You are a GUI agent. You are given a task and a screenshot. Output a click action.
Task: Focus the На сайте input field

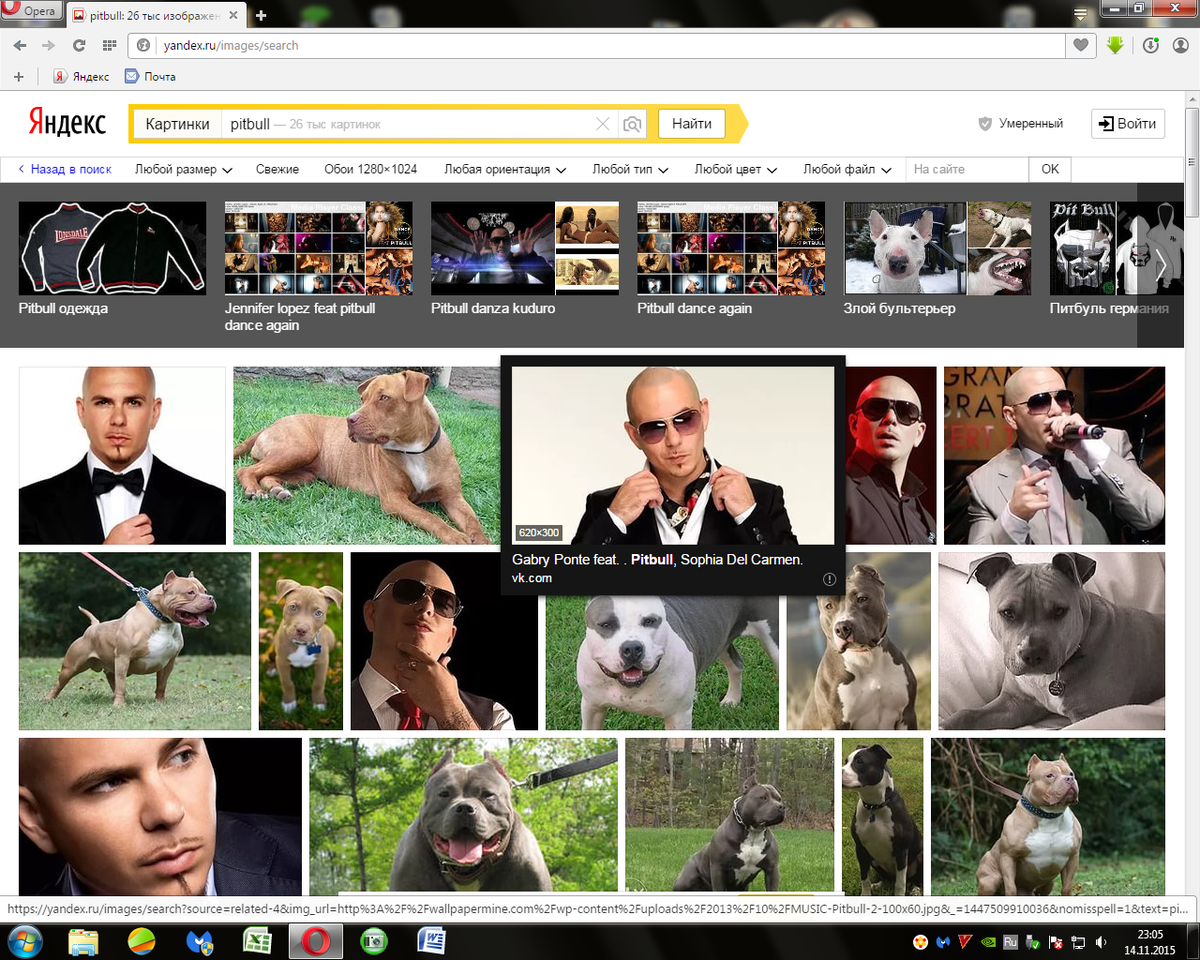[967, 169]
